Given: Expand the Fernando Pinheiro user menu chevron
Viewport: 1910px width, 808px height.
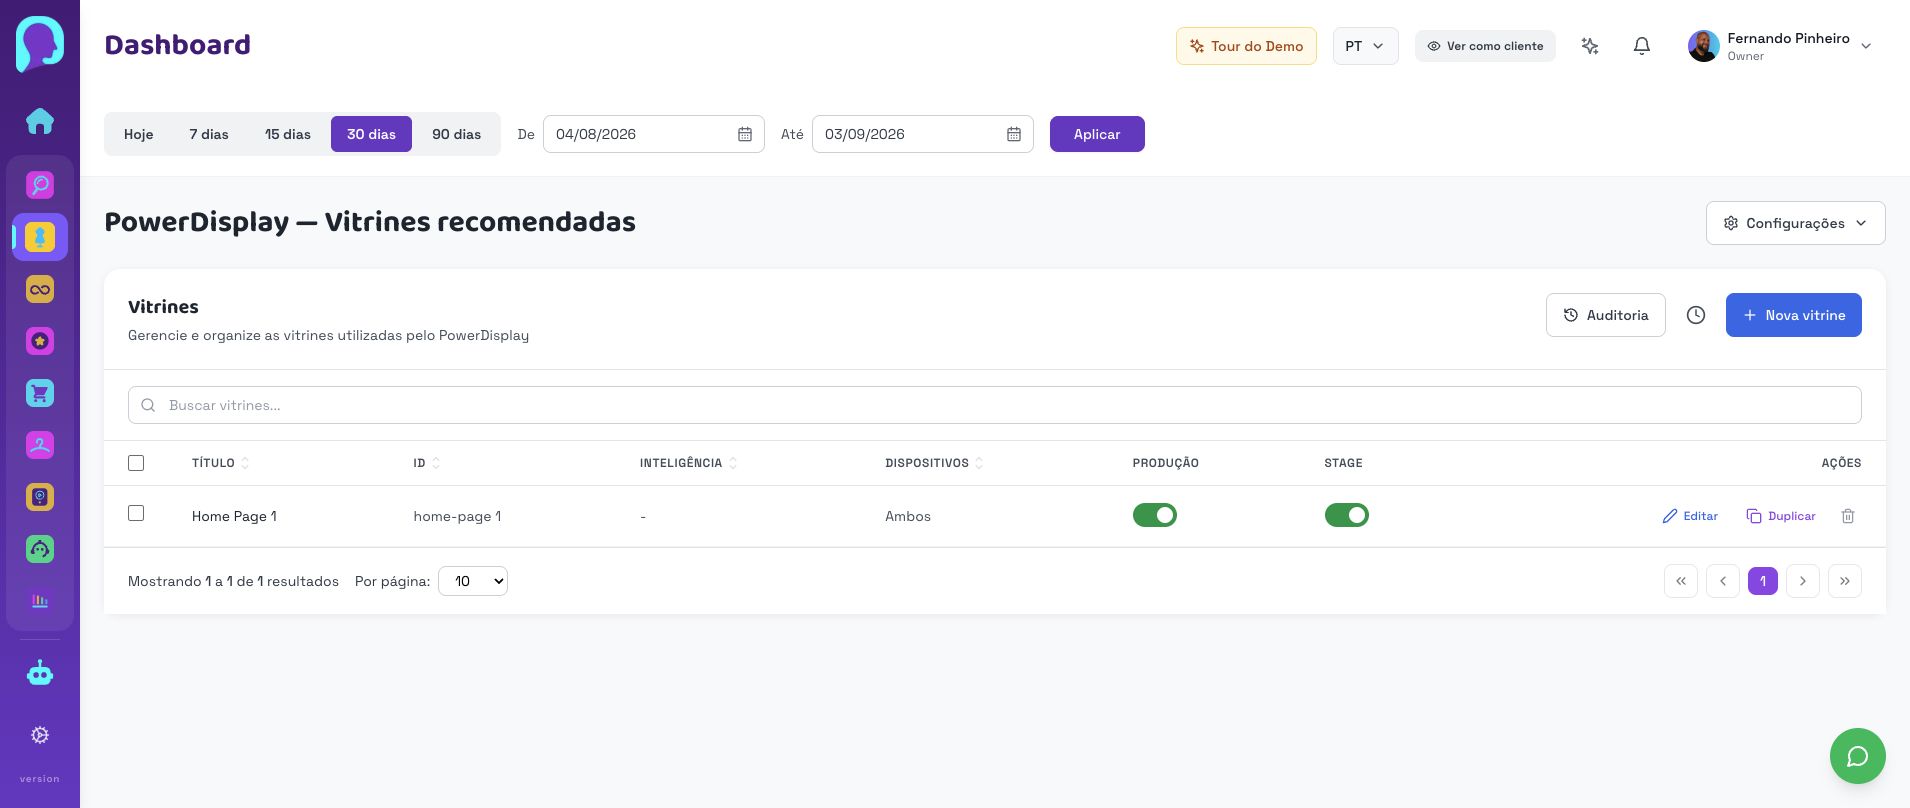Looking at the screenshot, I should pyautogui.click(x=1866, y=46).
